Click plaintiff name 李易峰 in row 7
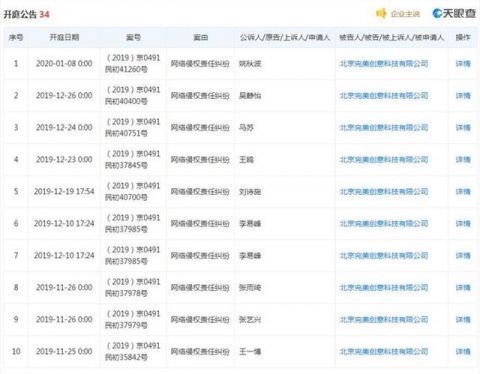480x374 pixels. pos(250,256)
